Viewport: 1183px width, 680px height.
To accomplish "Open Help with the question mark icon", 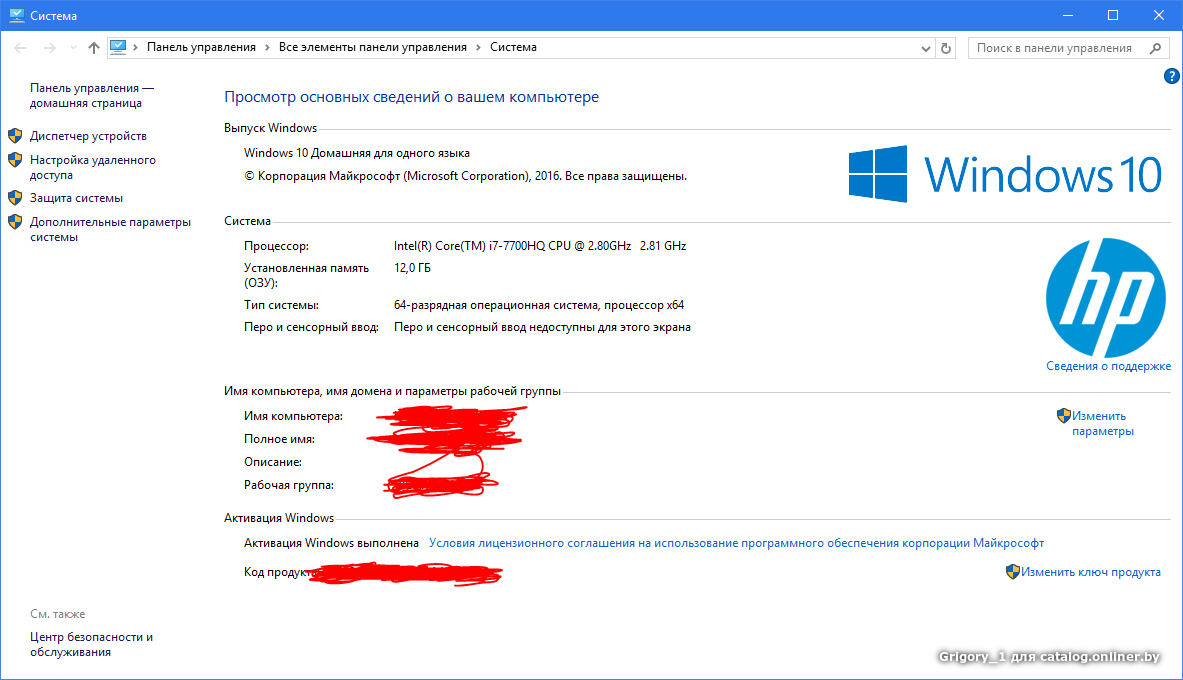I will point(1172,76).
